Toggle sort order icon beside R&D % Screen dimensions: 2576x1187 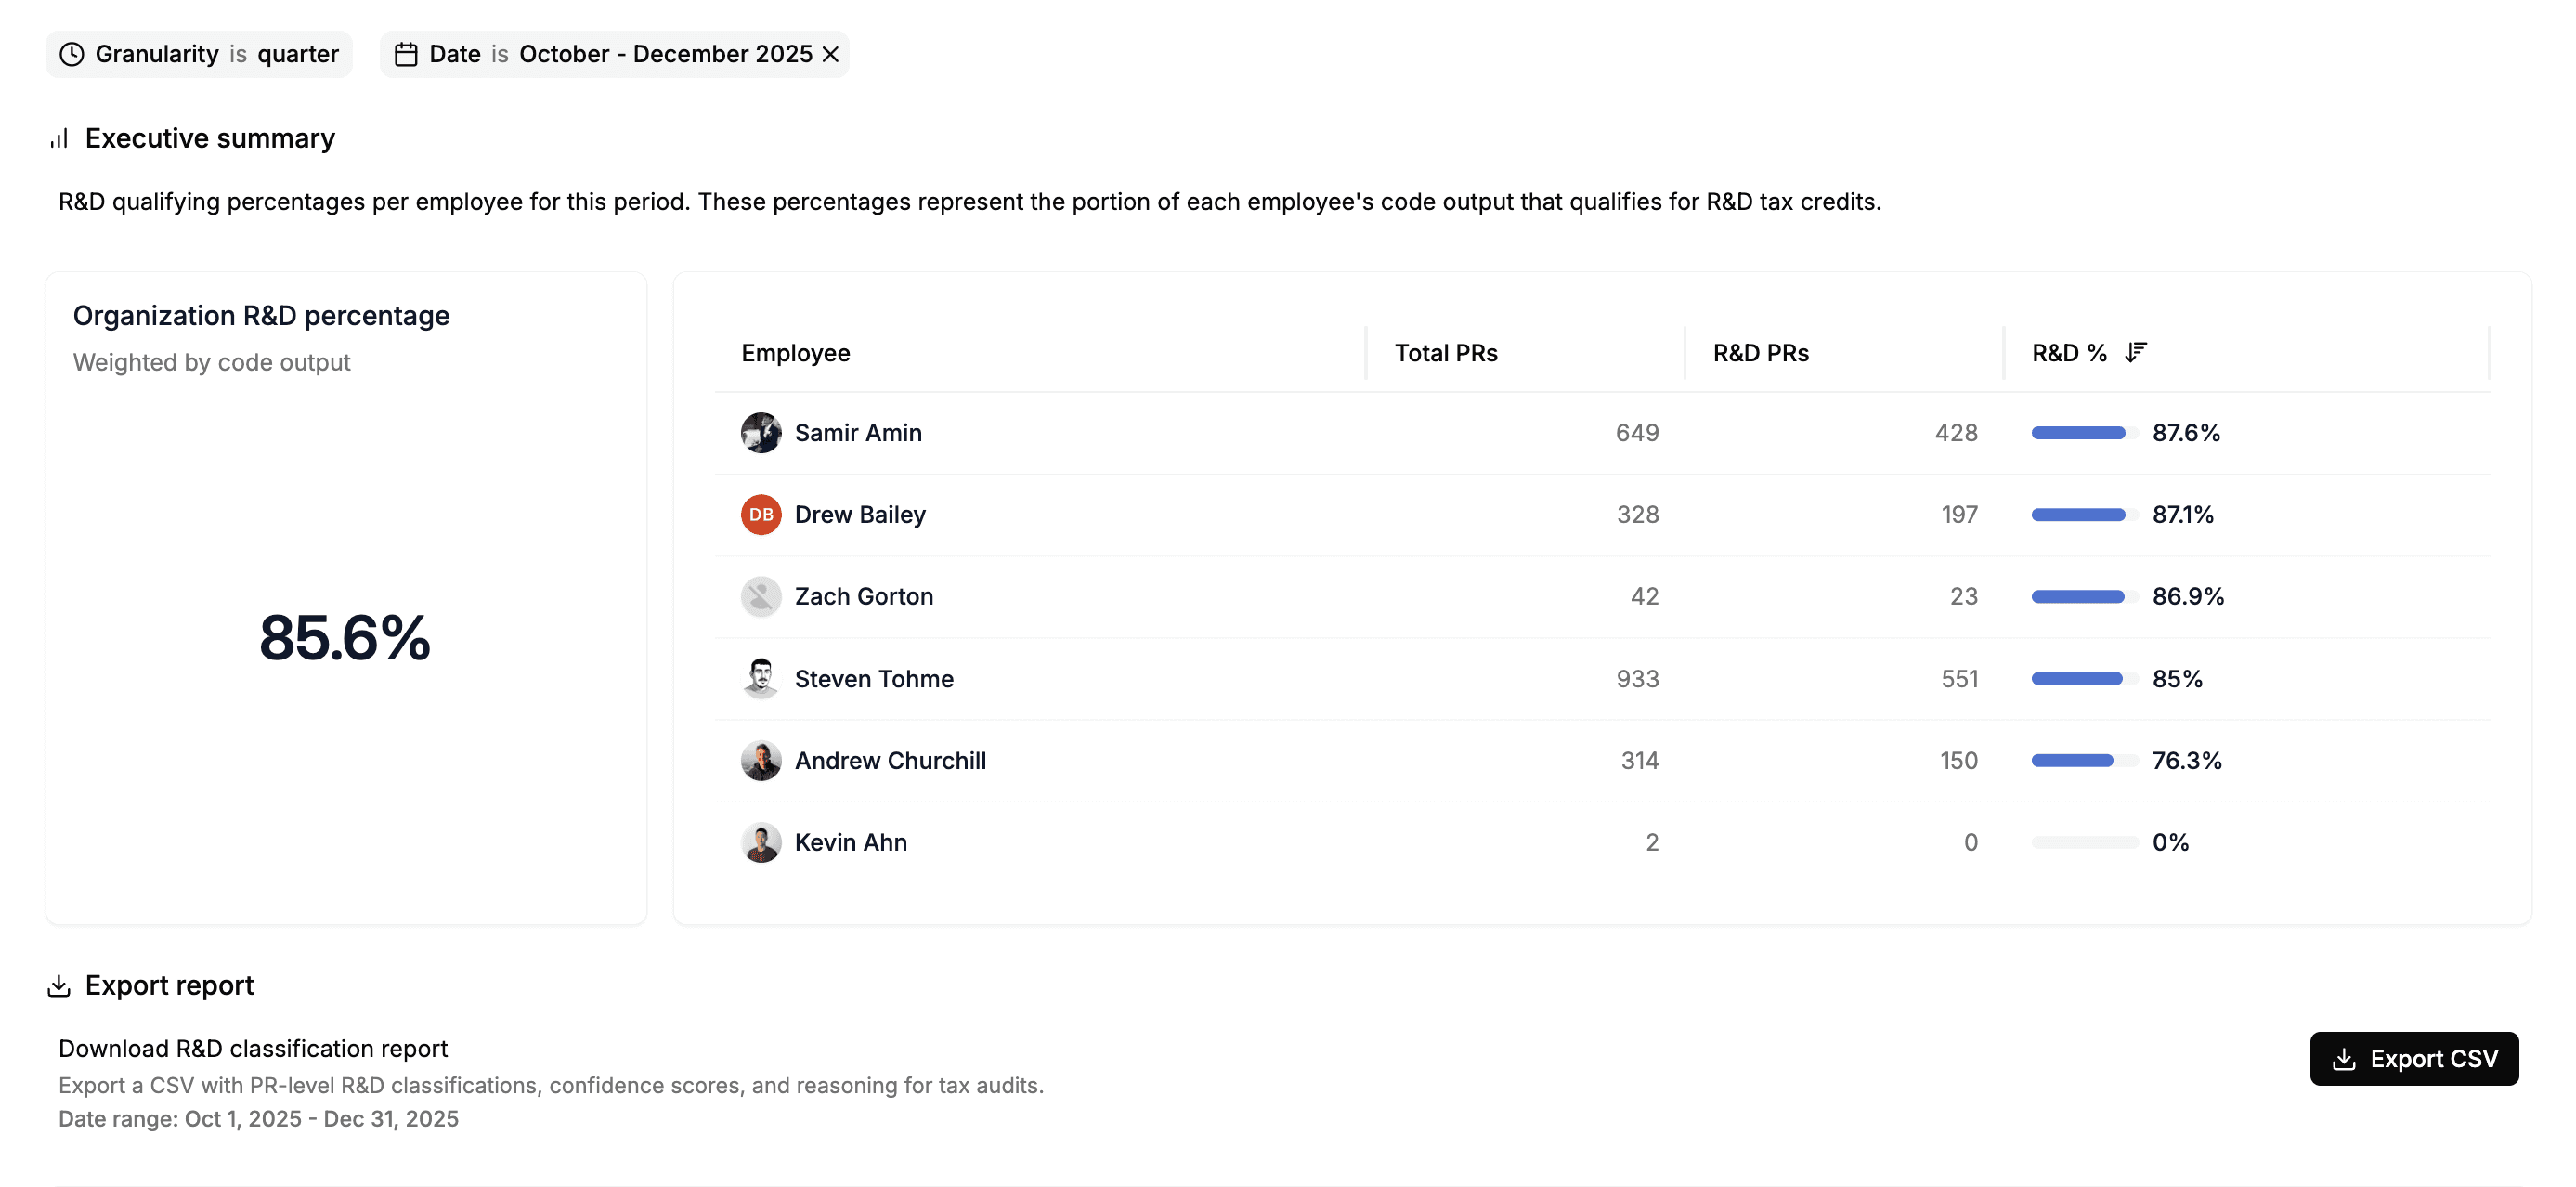coord(2135,352)
